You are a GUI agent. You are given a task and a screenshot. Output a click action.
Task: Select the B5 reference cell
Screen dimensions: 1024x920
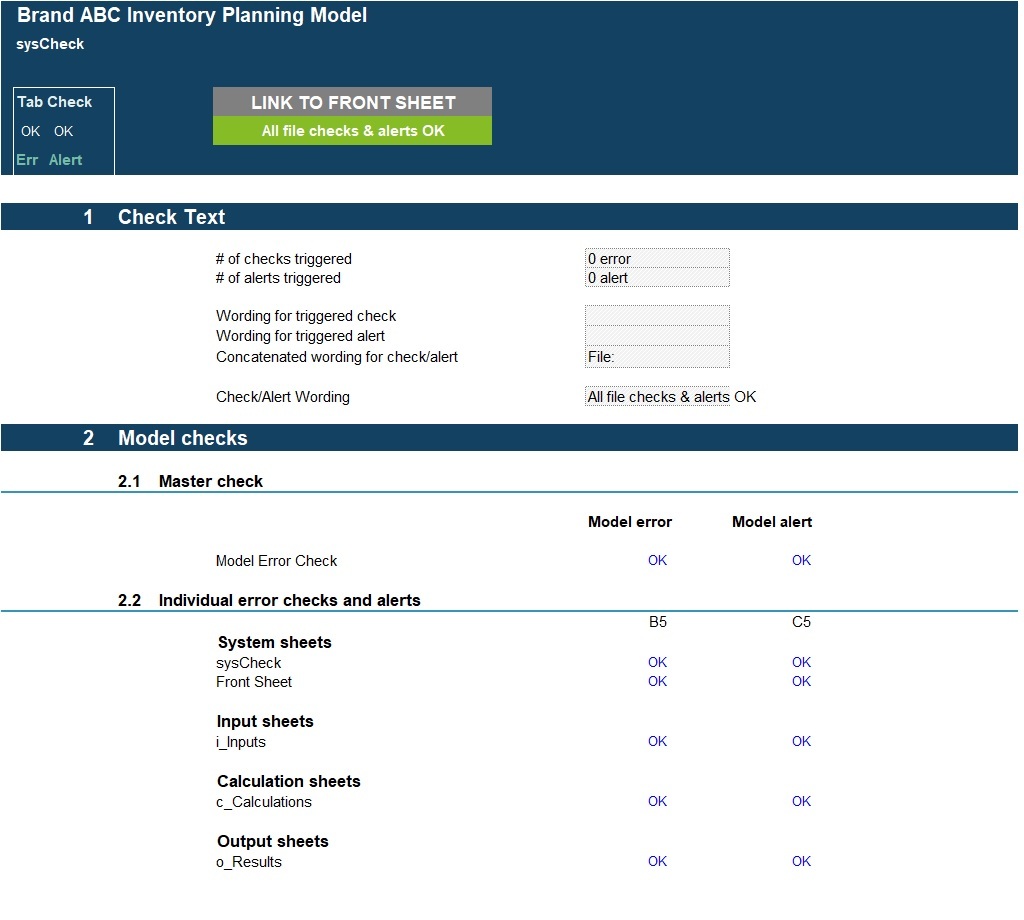pos(657,622)
